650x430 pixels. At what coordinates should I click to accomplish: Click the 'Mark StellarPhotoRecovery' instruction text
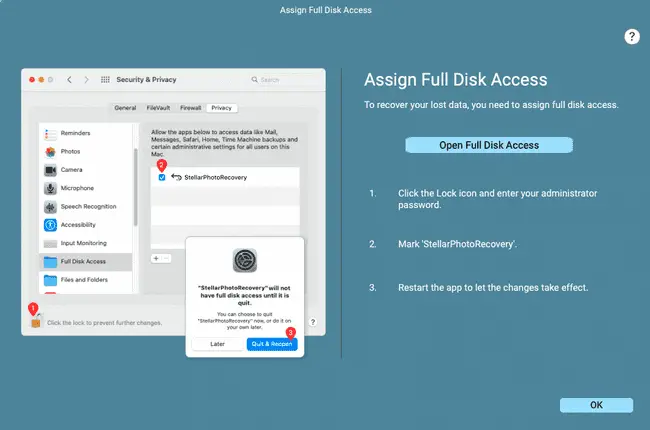tap(457, 244)
